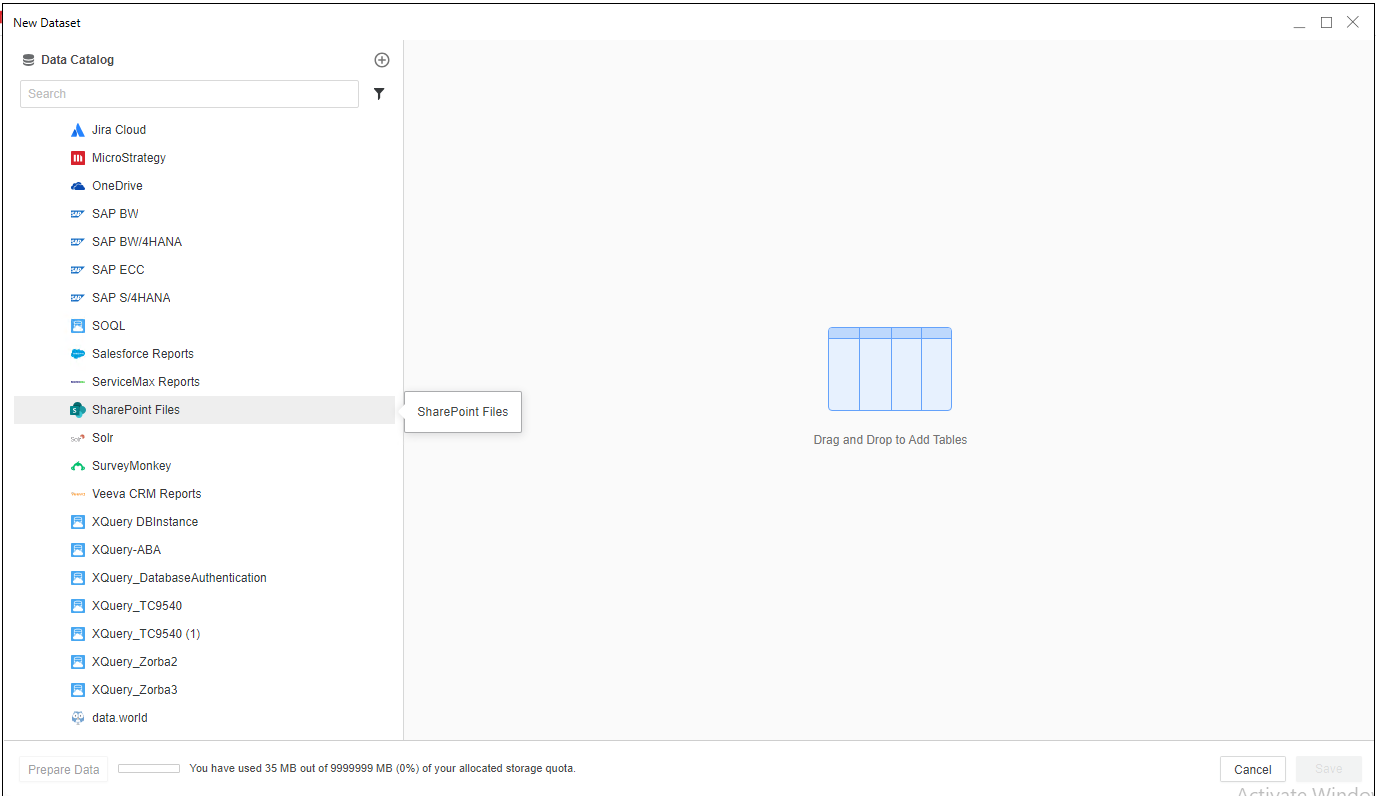Click the Prepare Data button
The image size is (1376, 796).
click(63, 769)
